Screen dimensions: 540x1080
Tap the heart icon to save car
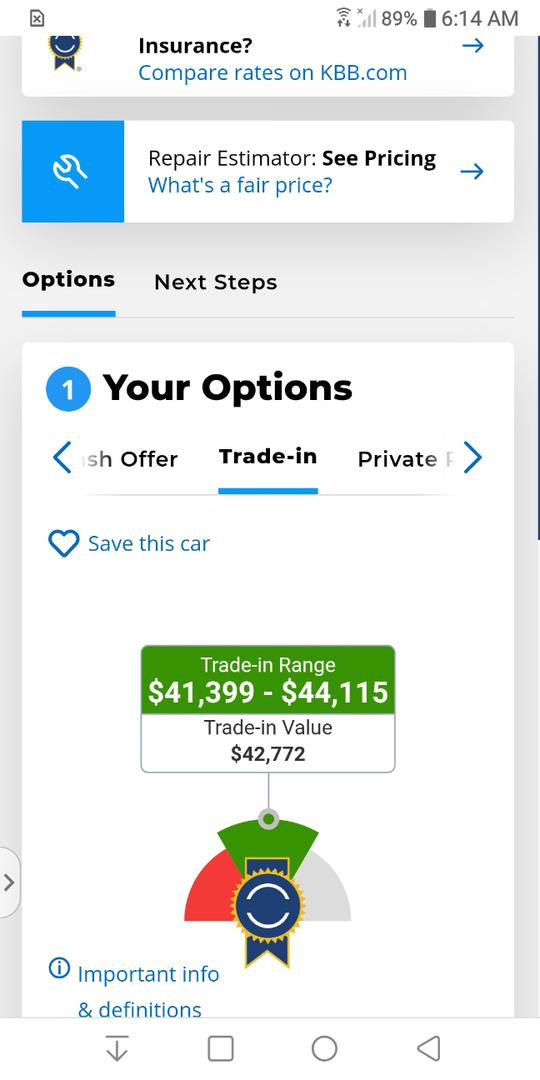tap(63, 543)
